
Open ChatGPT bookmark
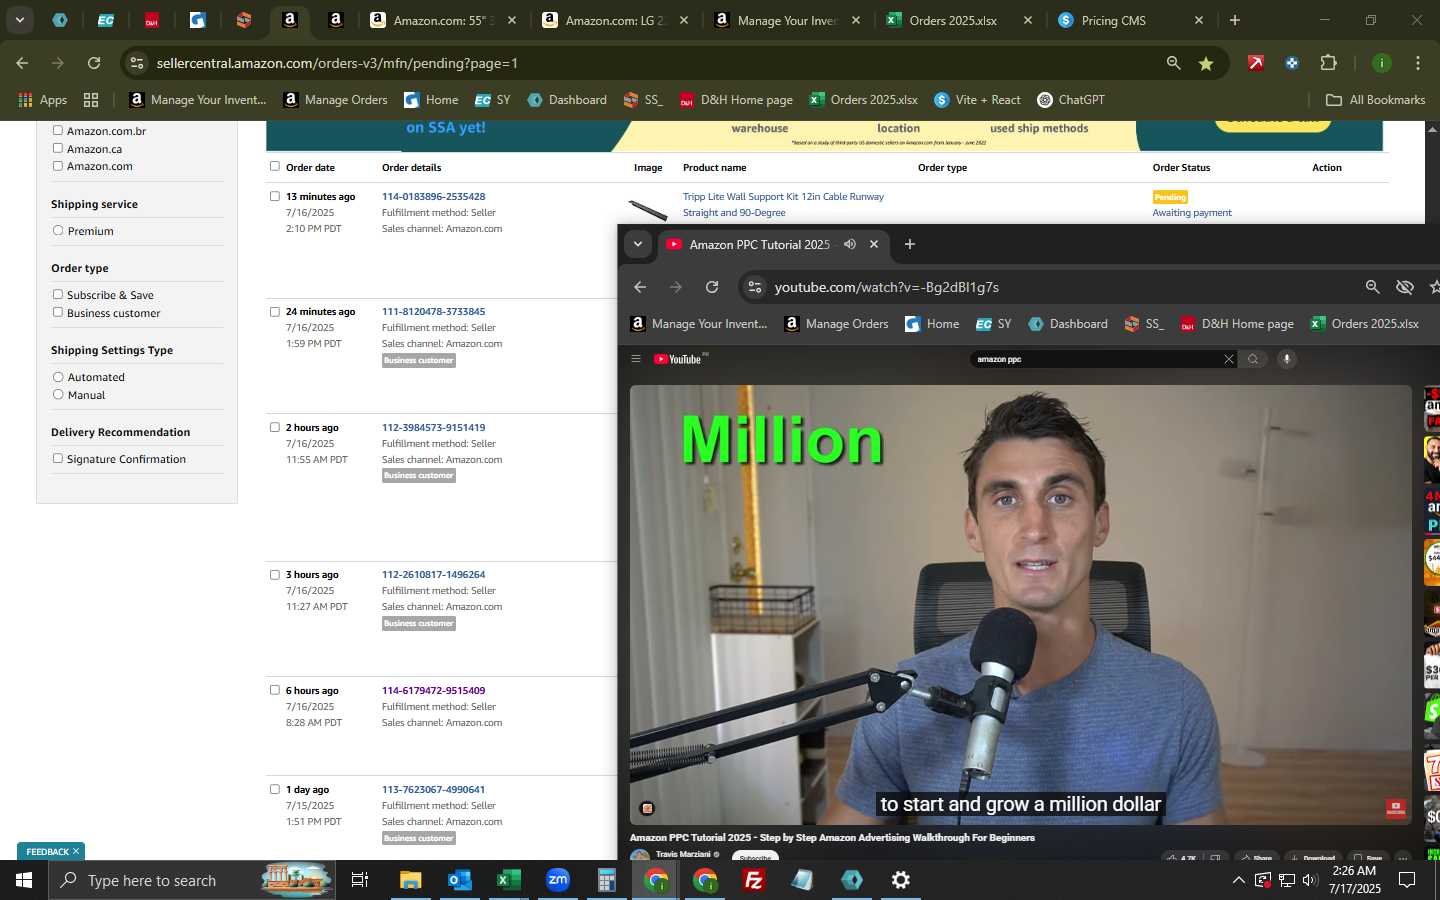pos(1071,100)
